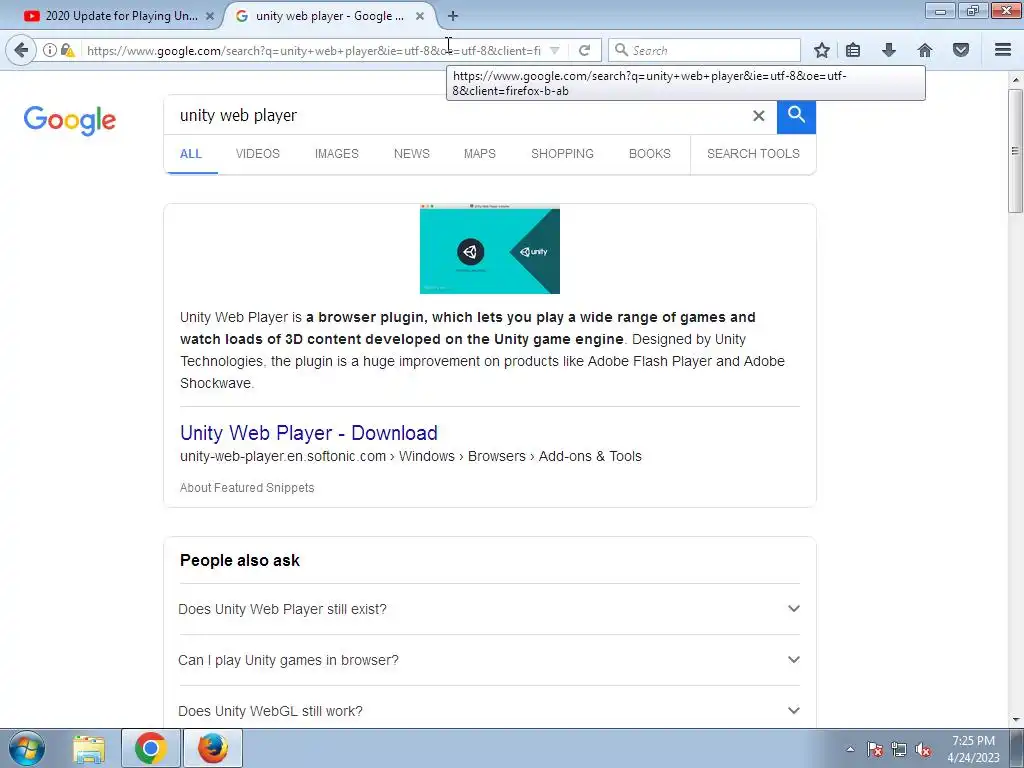Show bookmarks list icon

pos(853,50)
